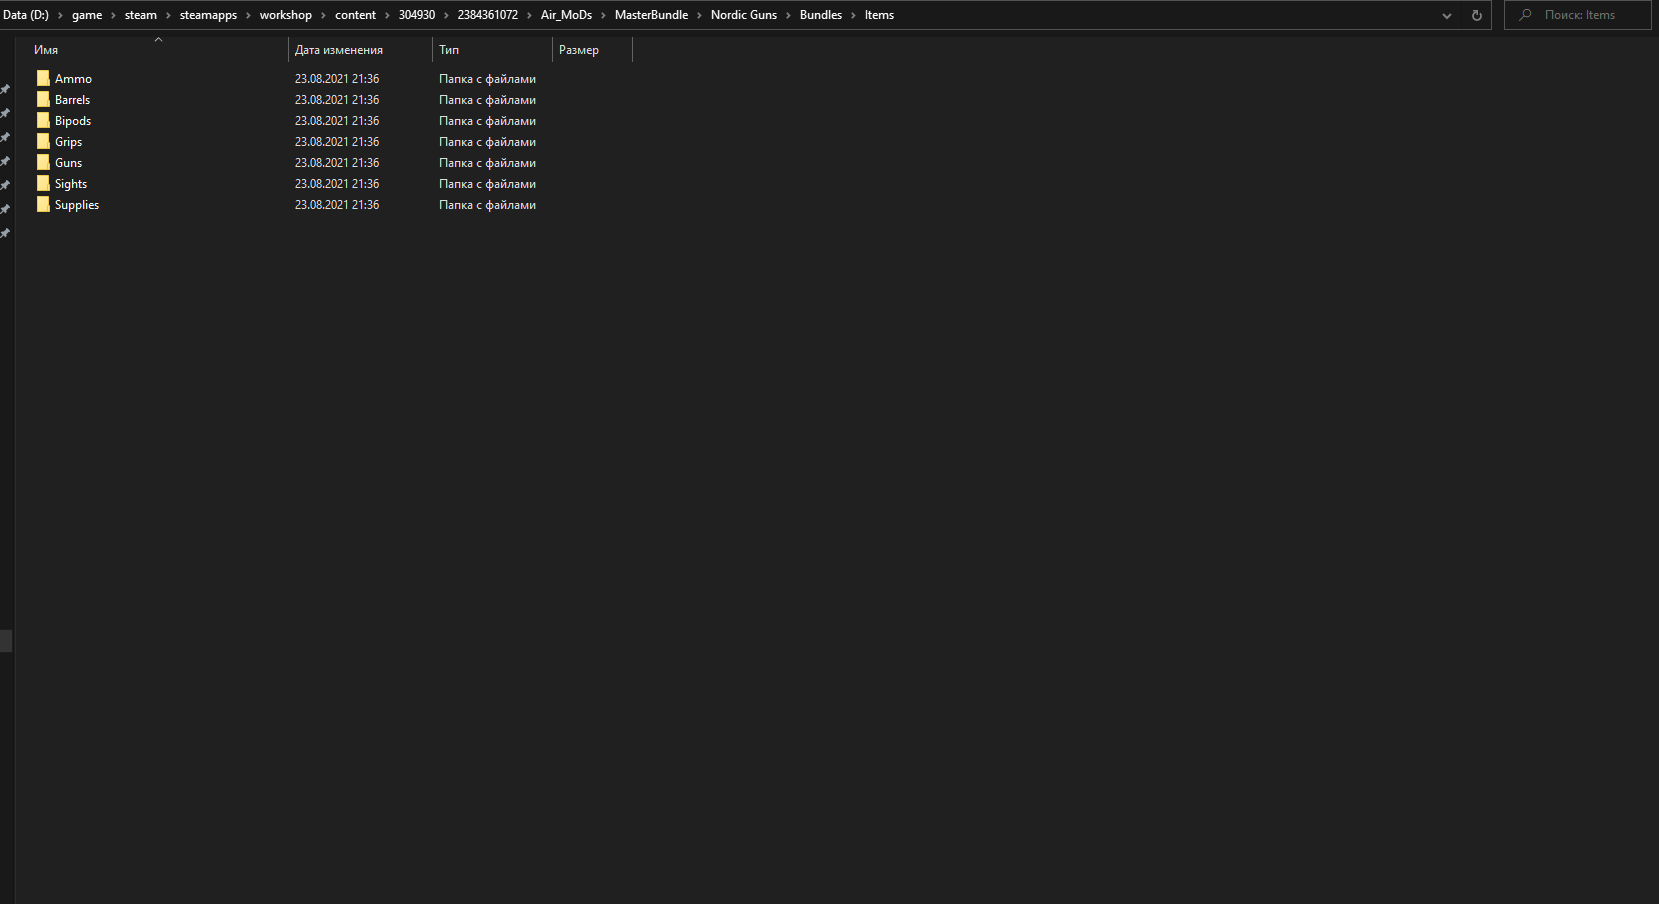
Task: Click the modified date of Guns
Action: coord(337,163)
